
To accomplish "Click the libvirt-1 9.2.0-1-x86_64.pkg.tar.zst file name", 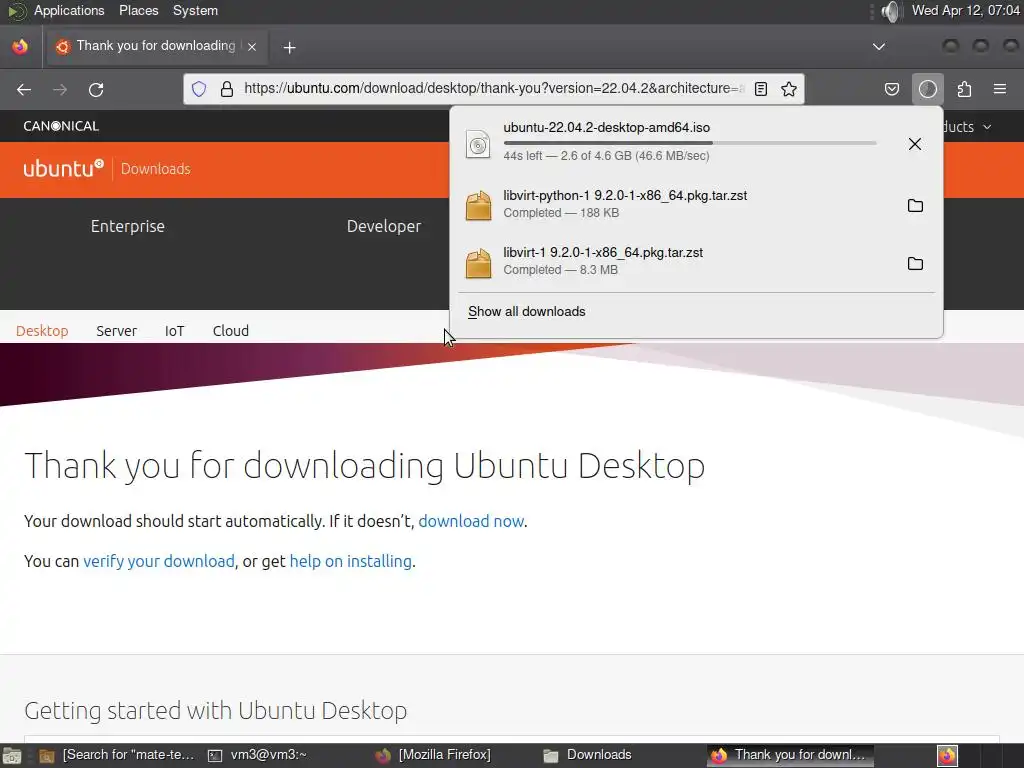I will (603, 253).
